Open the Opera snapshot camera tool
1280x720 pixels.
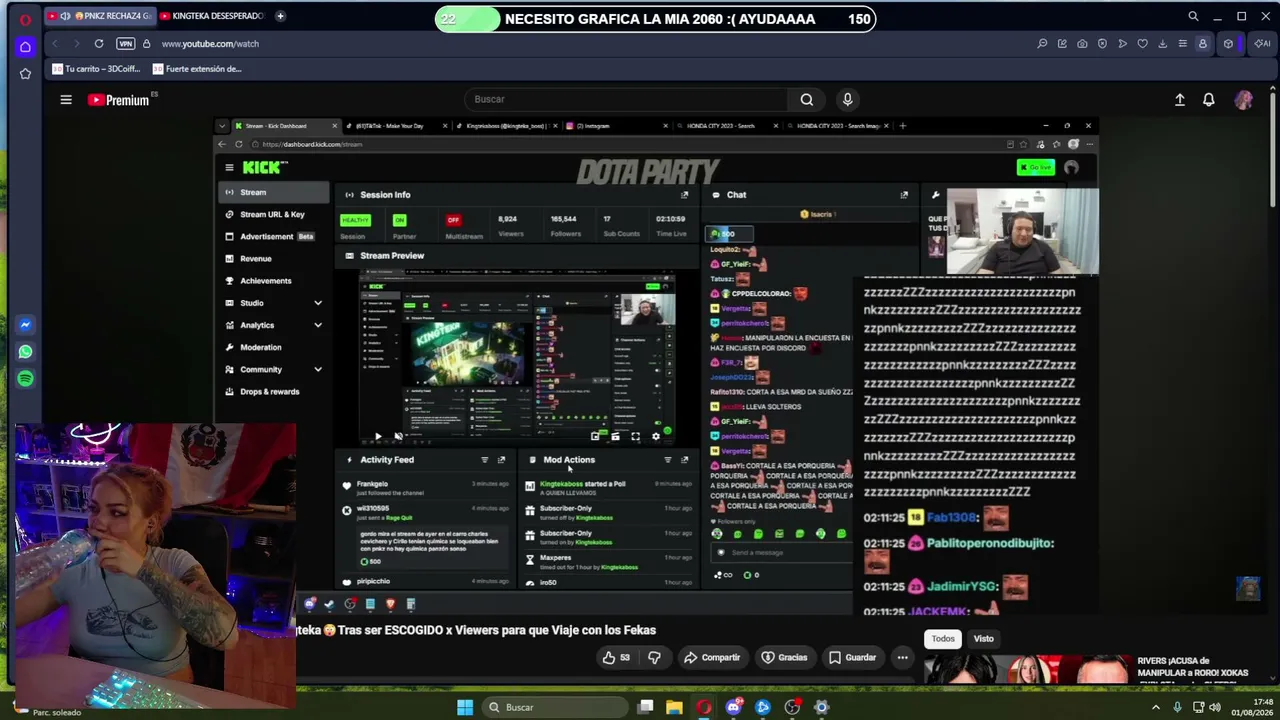click(1082, 44)
